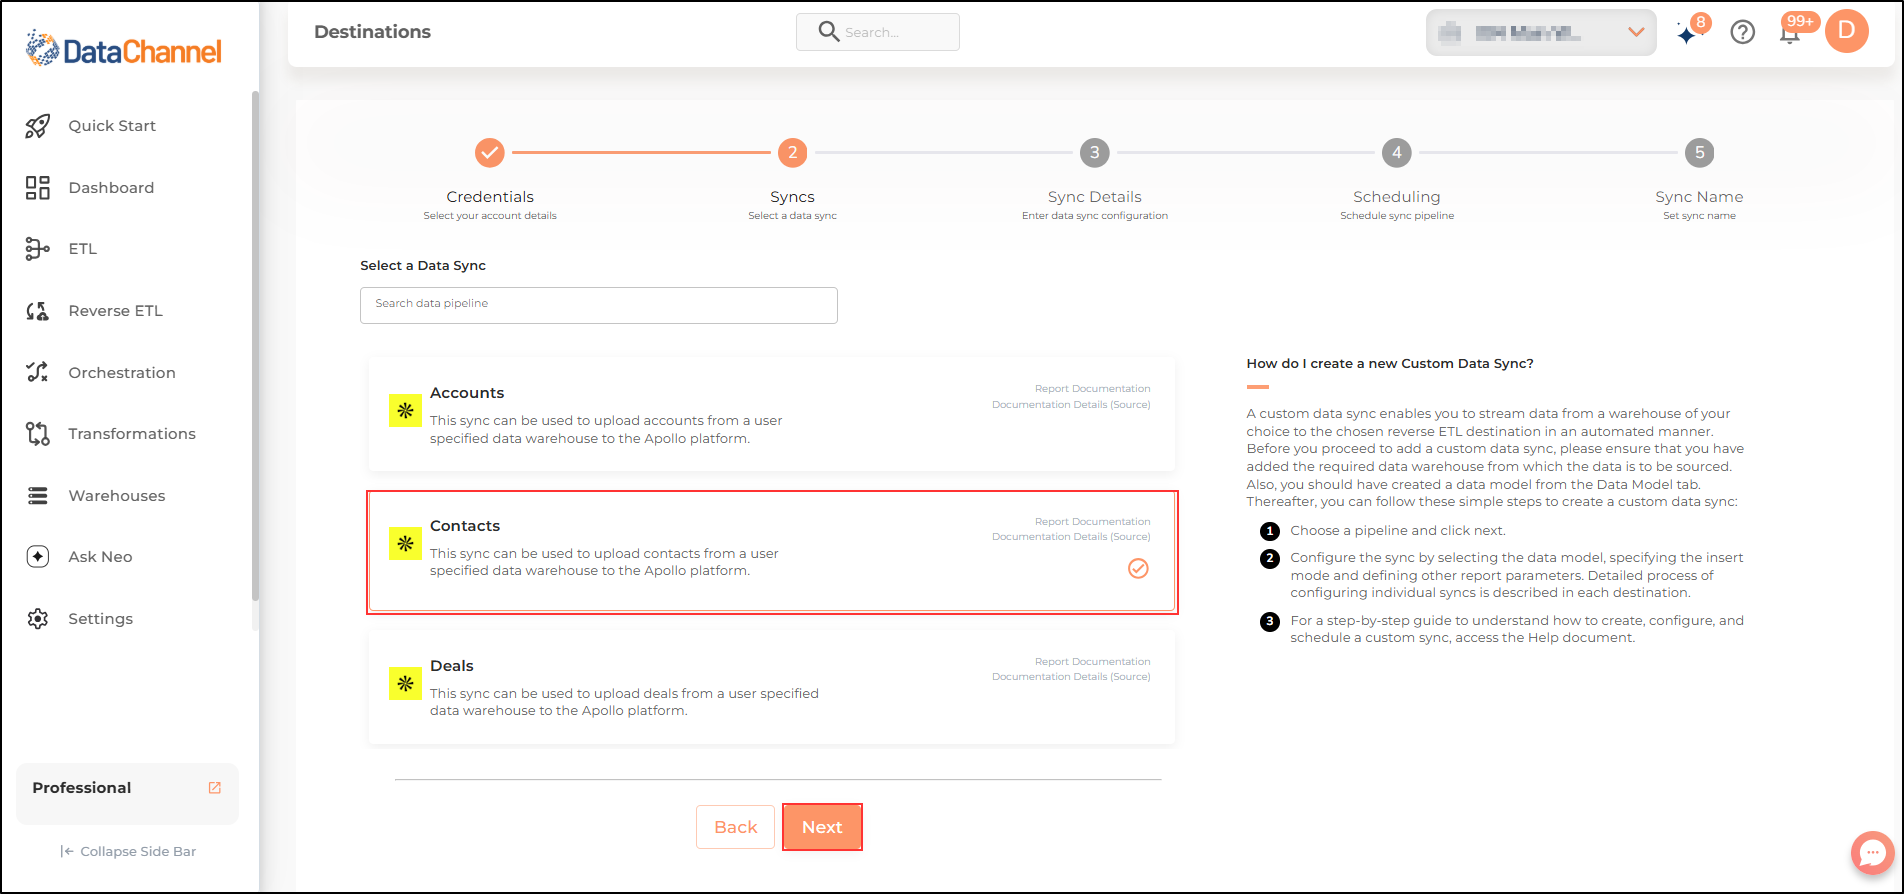Click 'How do I create a new Custom Data Sync?'
1904x894 pixels.
click(1390, 364)
